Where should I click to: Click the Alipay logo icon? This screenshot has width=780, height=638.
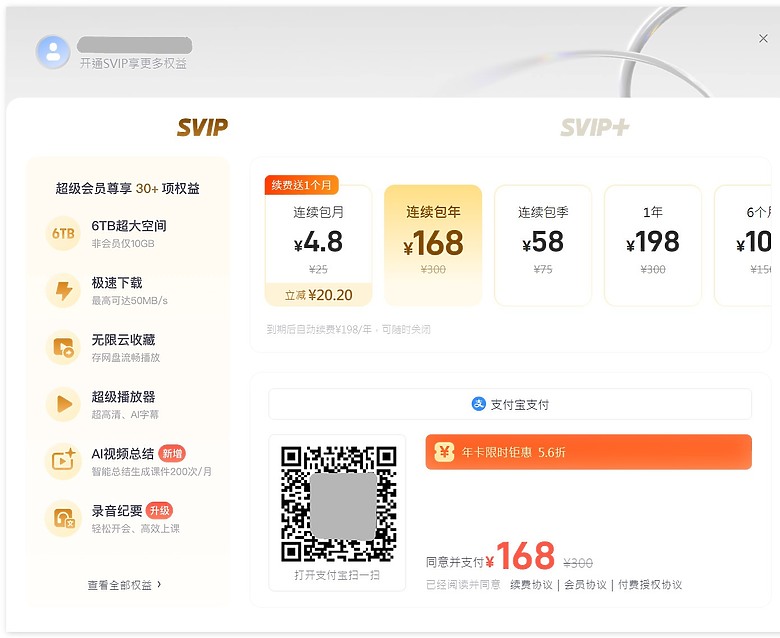pyautogui.click(x=479, y=404)
